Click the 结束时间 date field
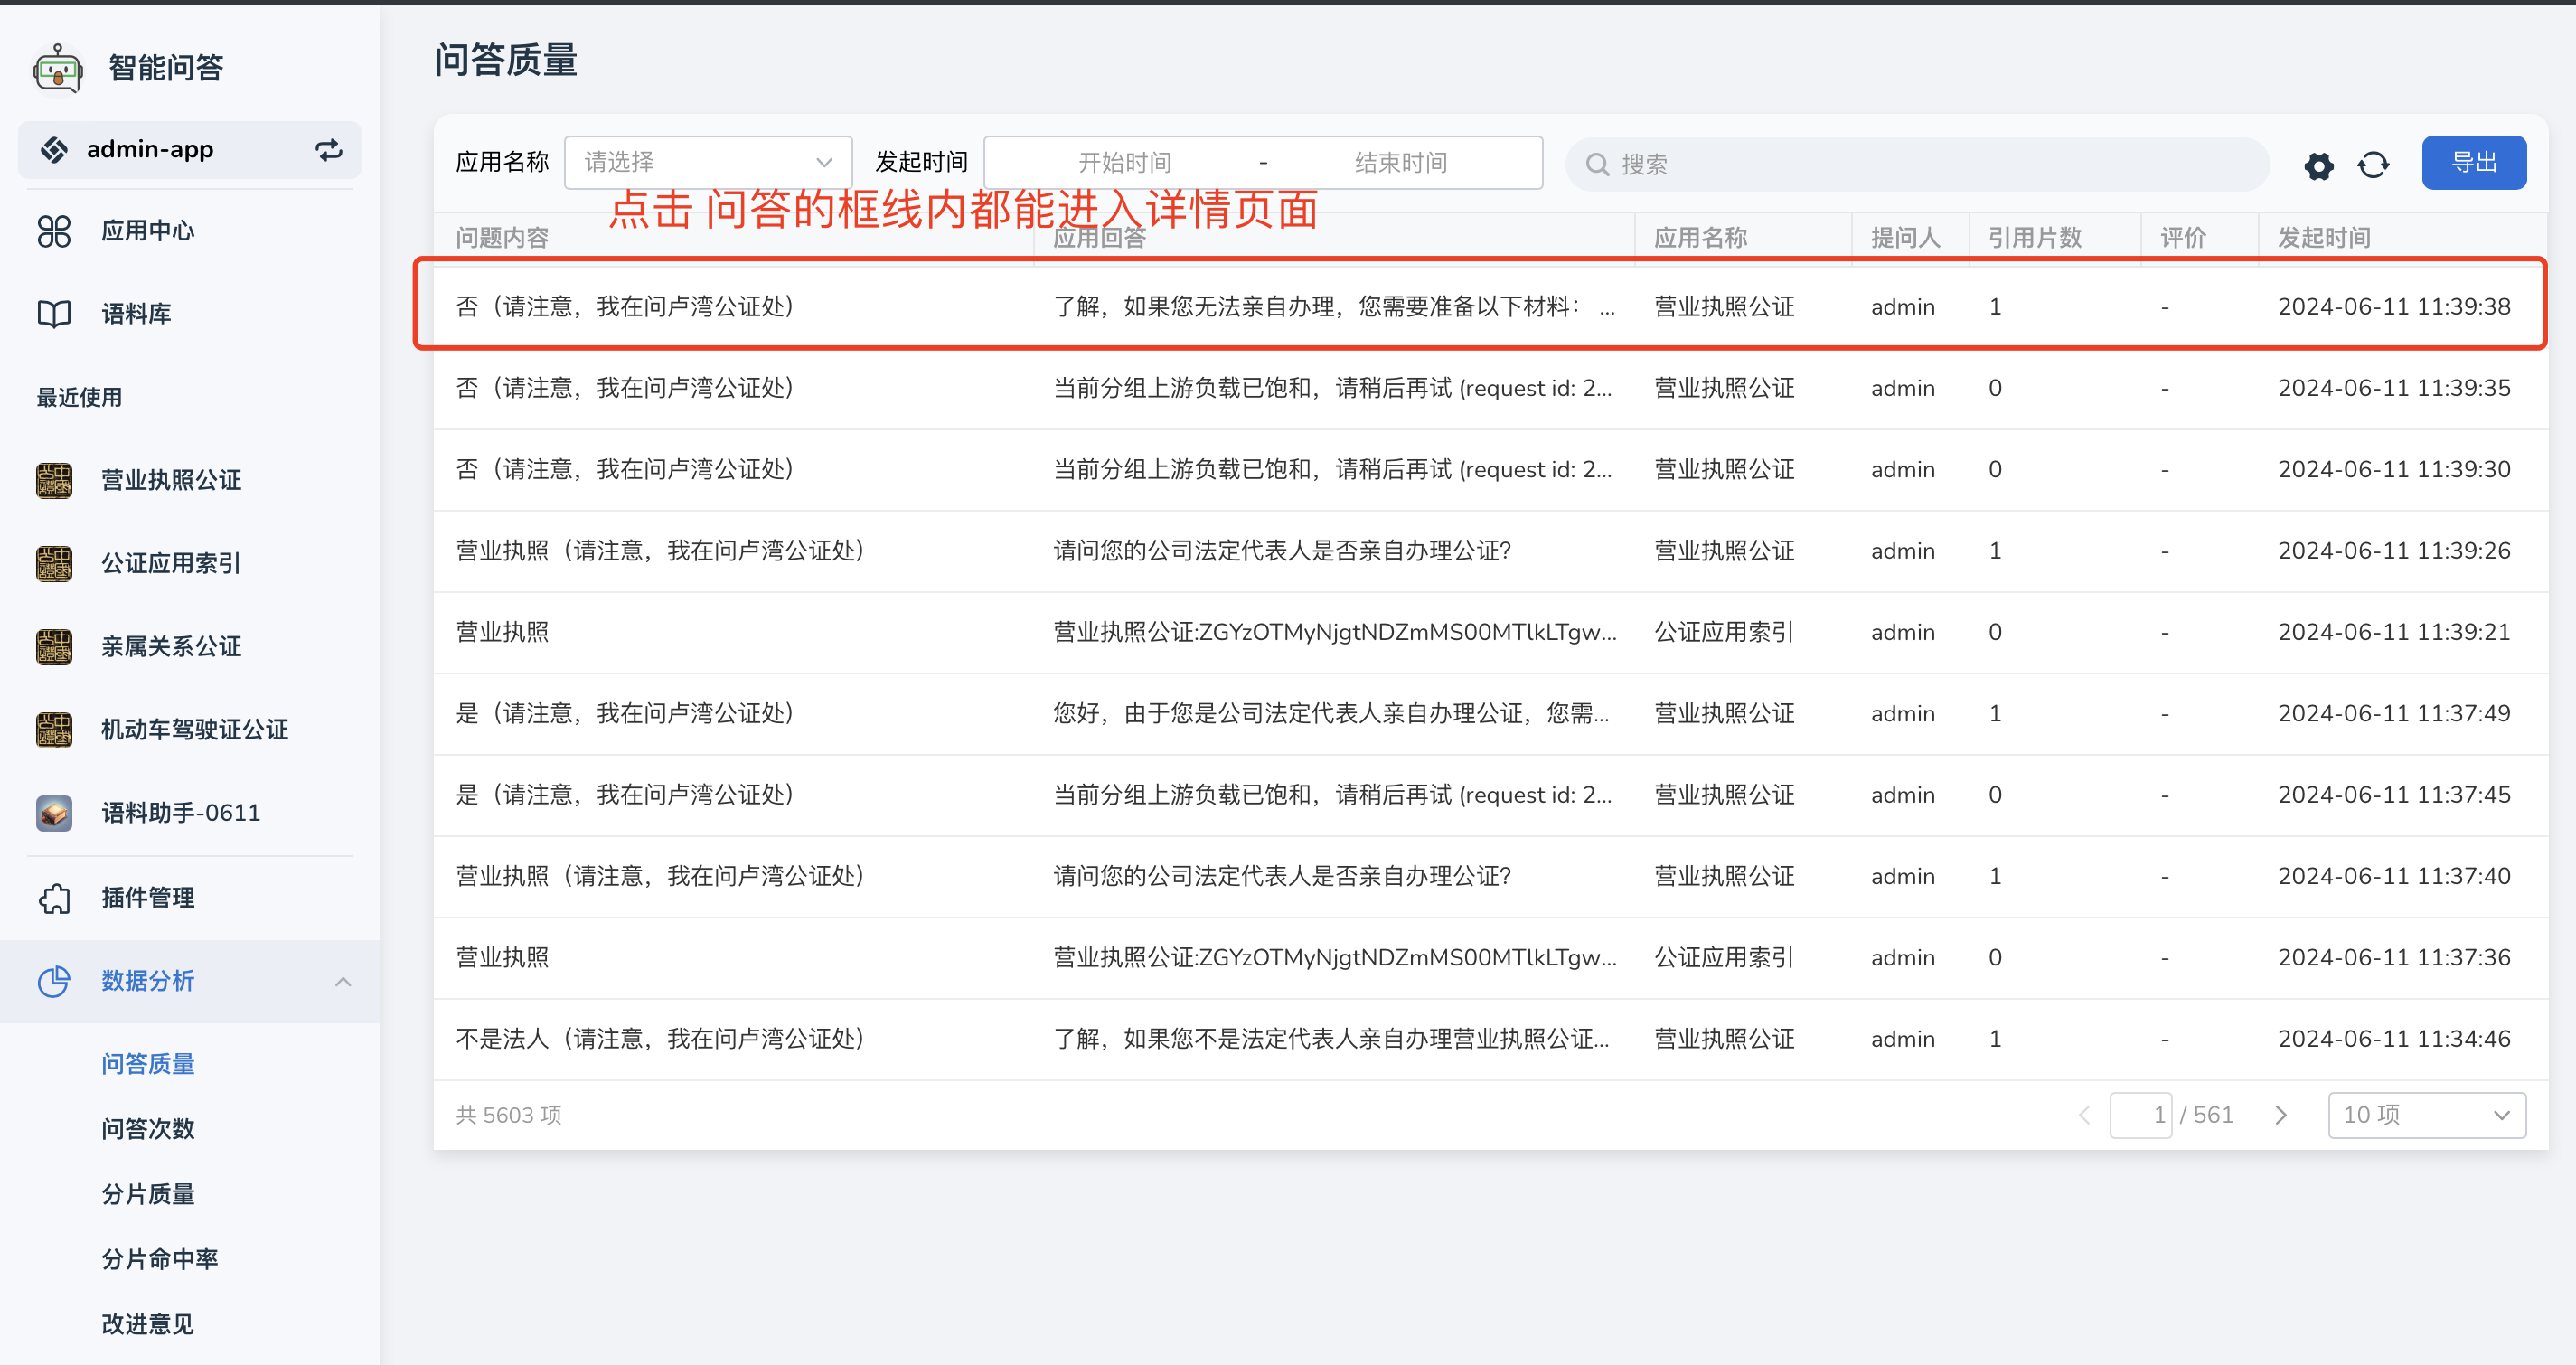The image size is (2576, 1365). 1401,163
